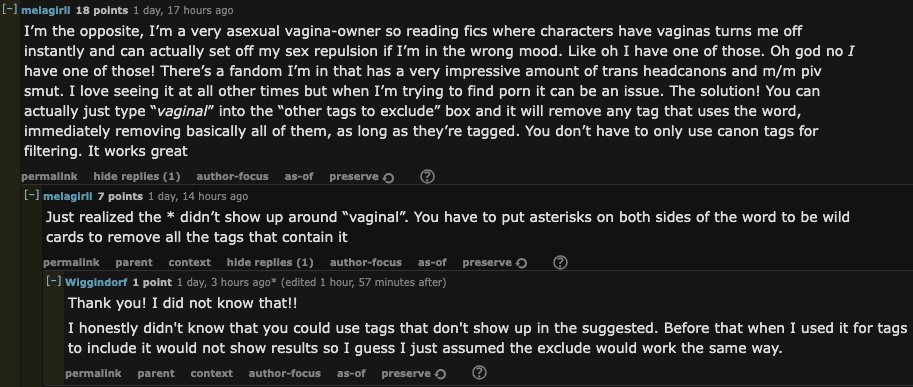Go to parent of Wiggindorf's comment
Image resolution: width=913 pixels, height=387 pixels.
156,373
